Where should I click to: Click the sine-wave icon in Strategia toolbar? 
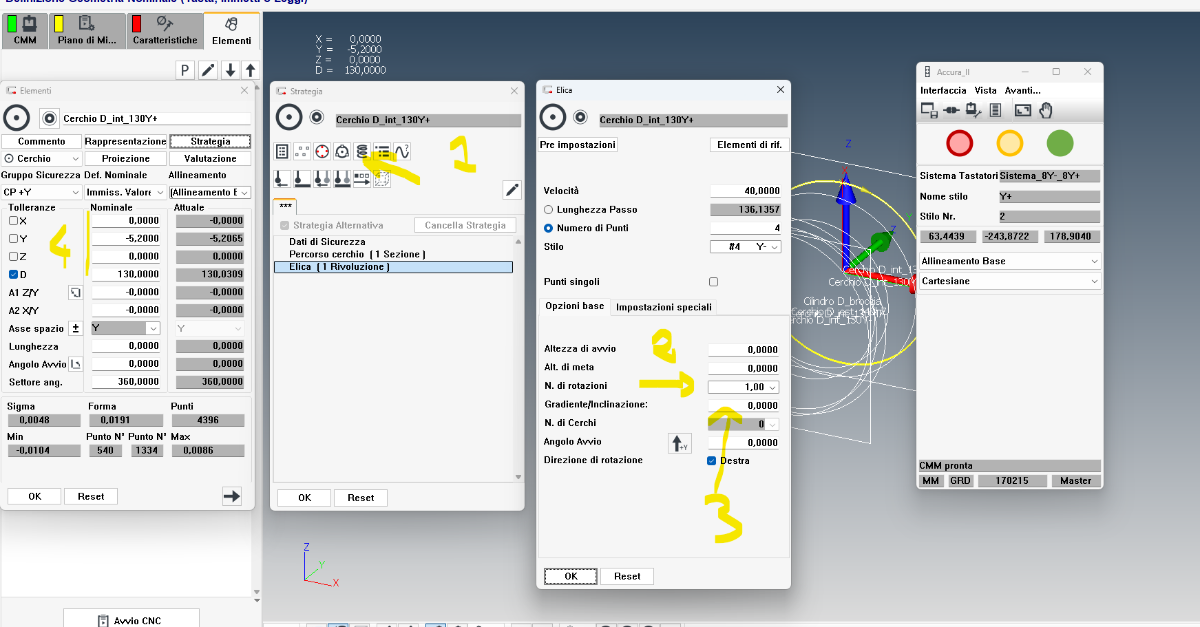pos(402,152)
